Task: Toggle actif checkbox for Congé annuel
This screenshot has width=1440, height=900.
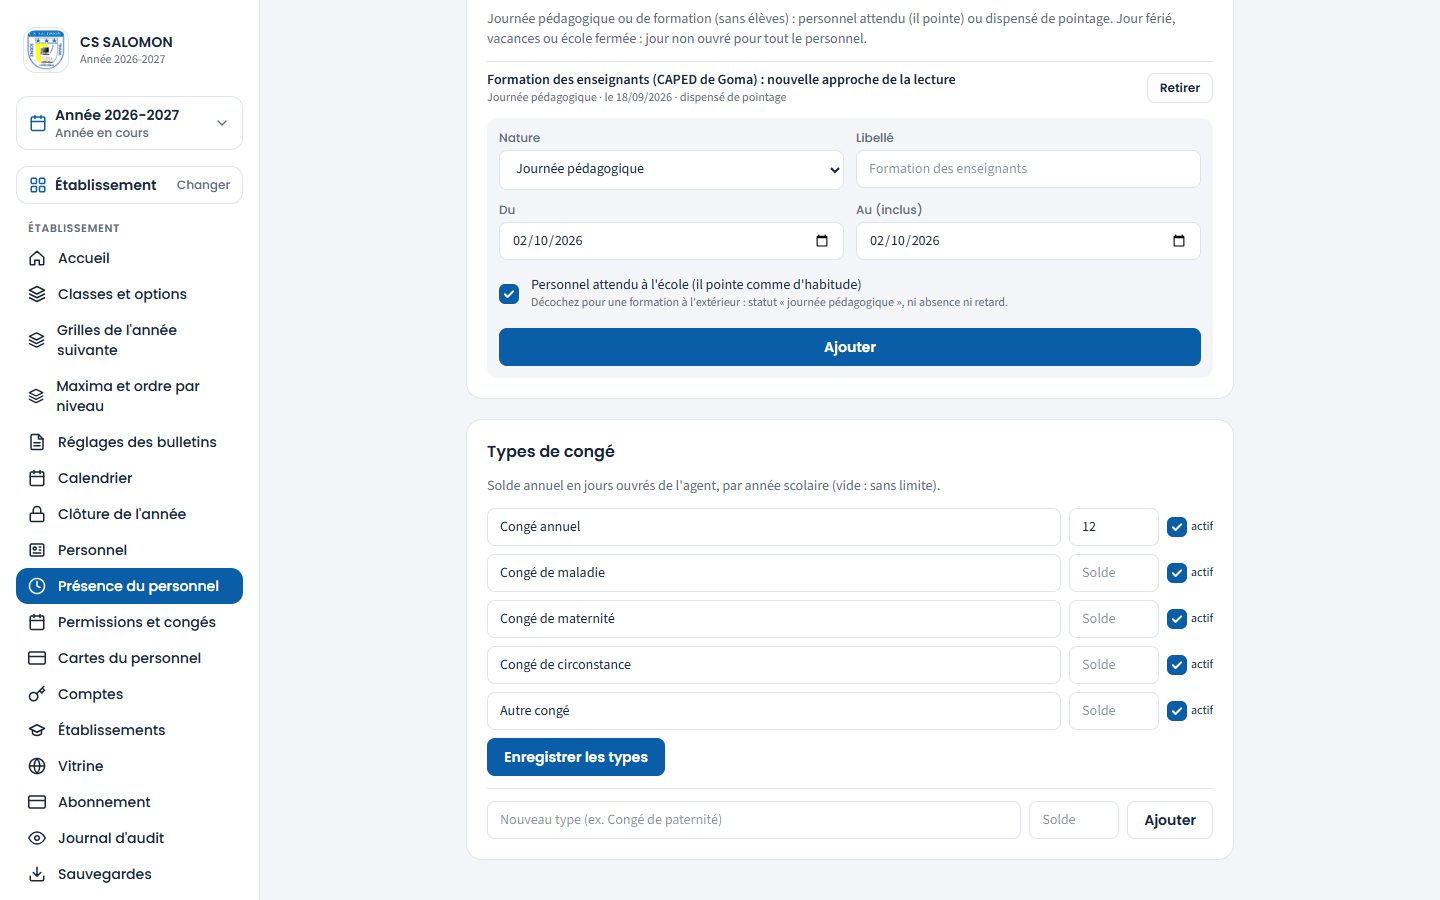Action: coord(1177,527)
